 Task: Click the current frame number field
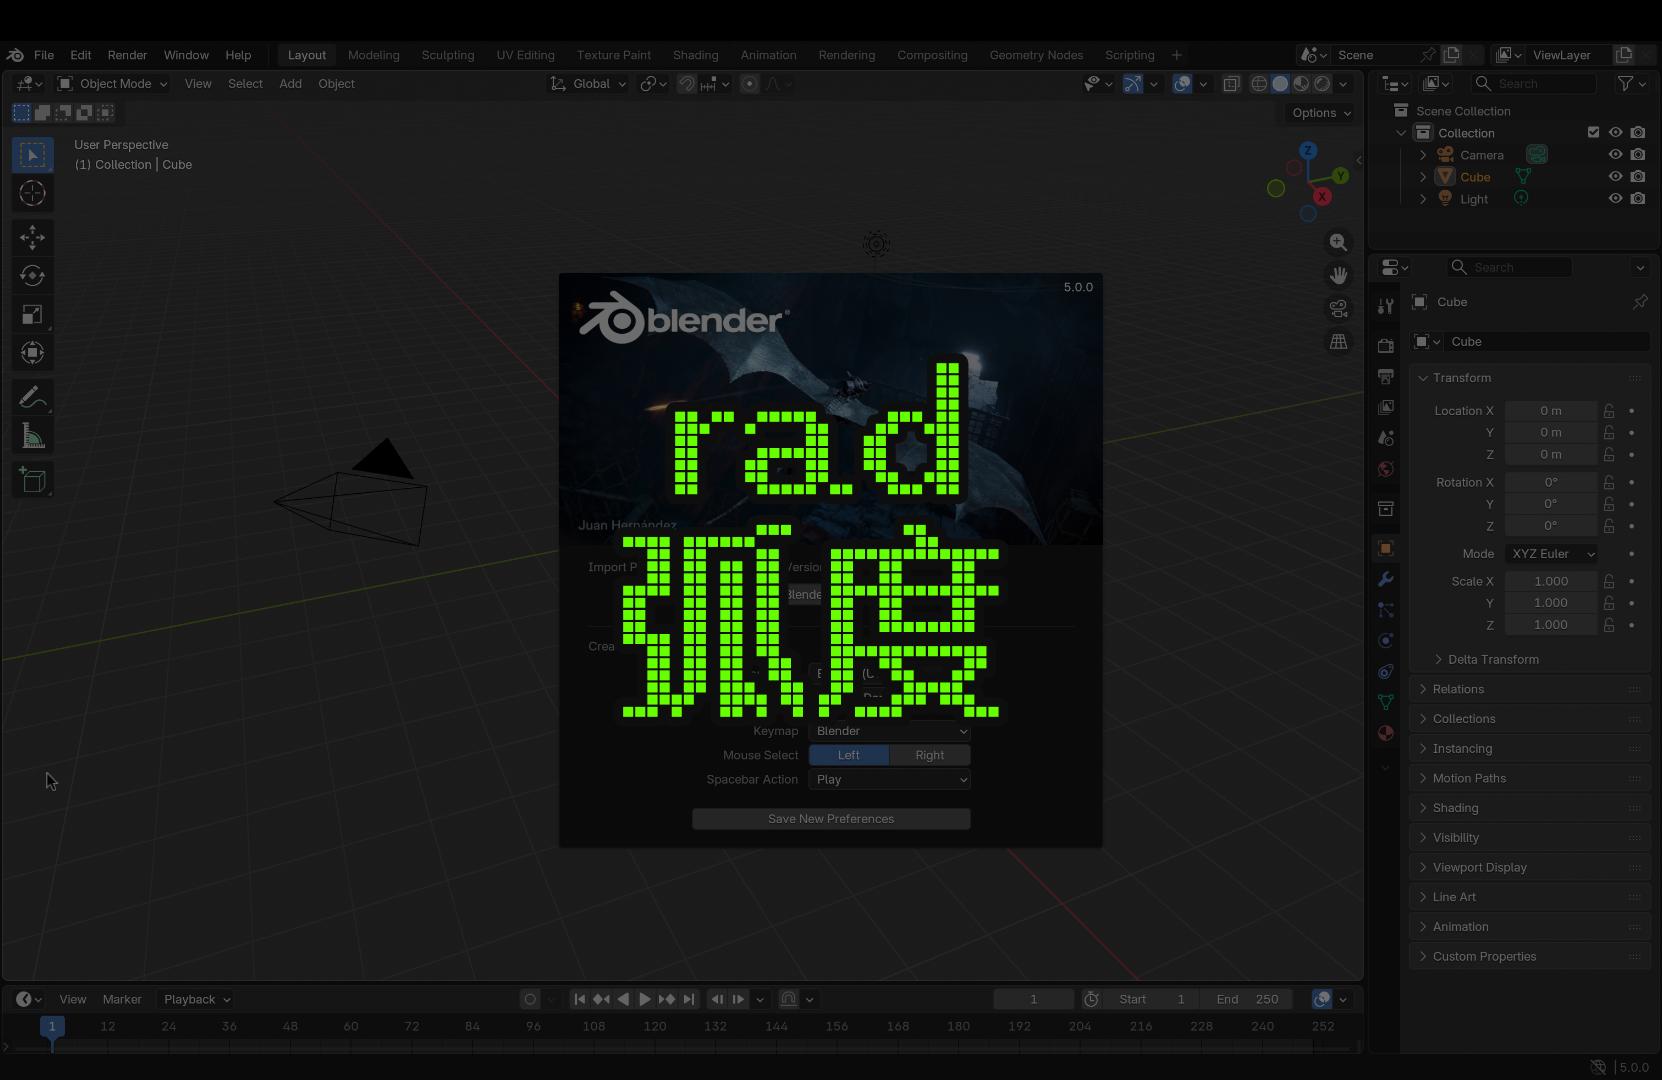pos(1034,999)
